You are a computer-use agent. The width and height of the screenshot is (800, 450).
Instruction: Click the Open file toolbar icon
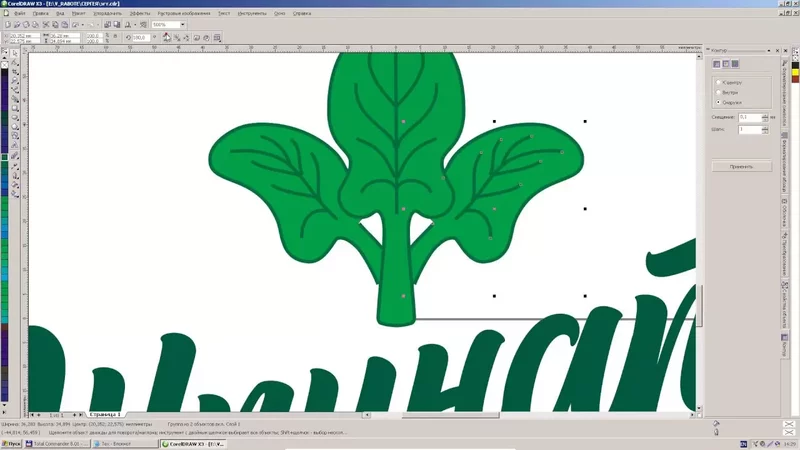point(17,24)
